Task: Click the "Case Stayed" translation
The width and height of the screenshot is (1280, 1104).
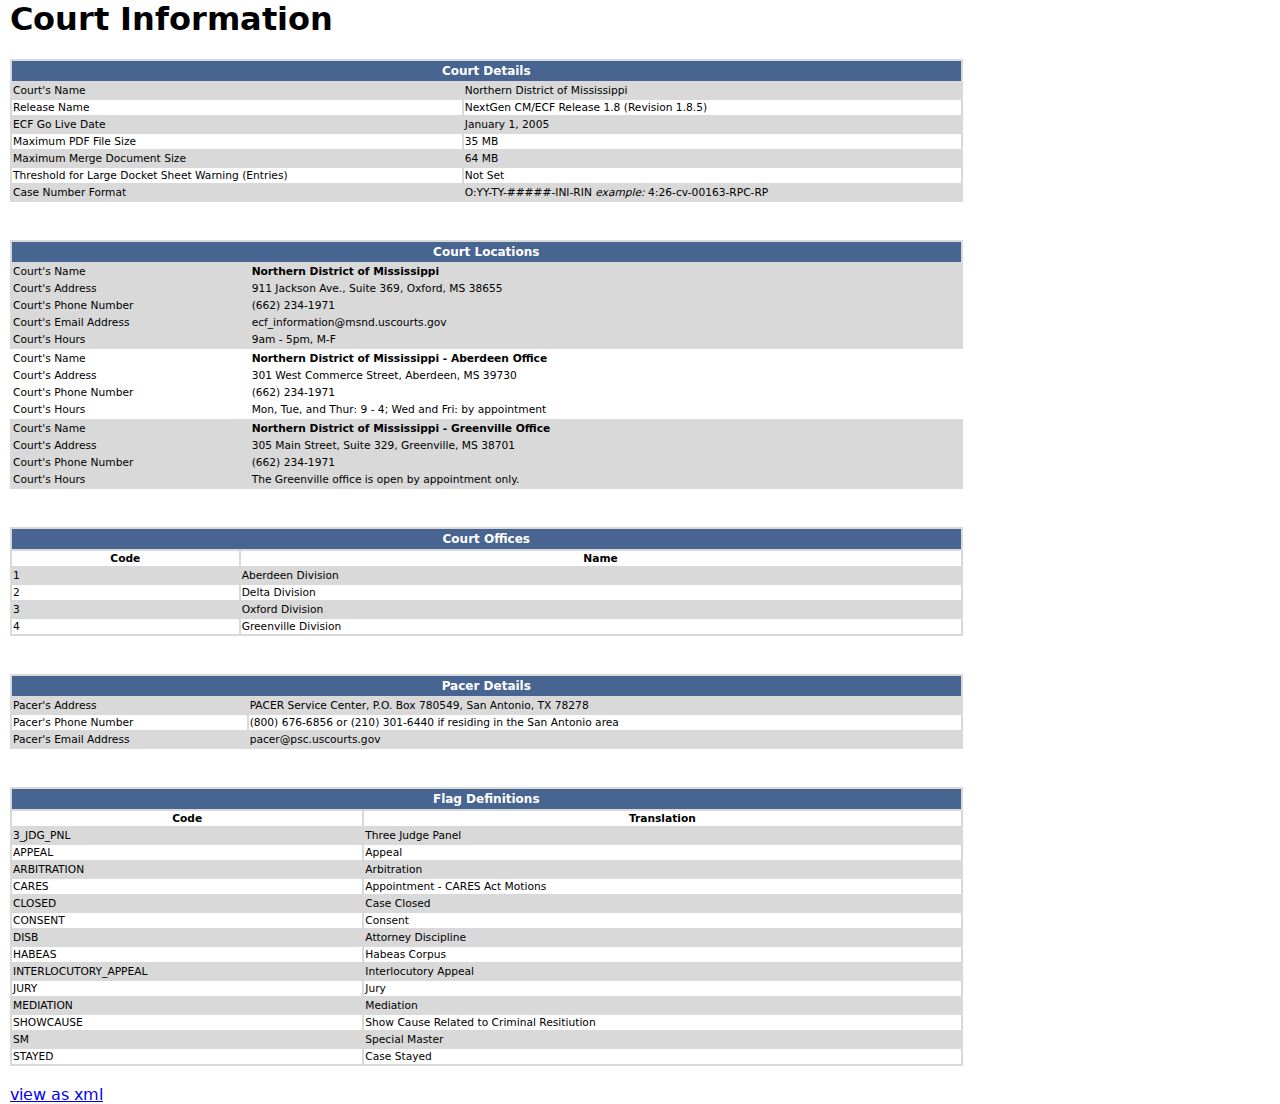Action: coord(398,1056)
